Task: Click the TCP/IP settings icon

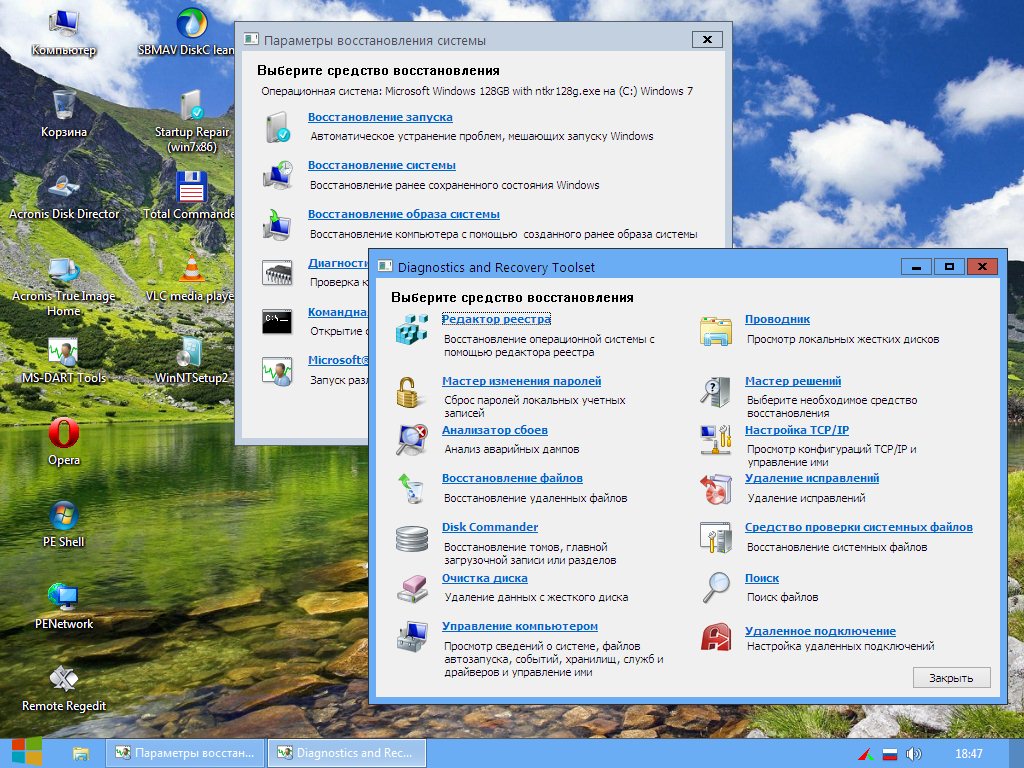Action: point(716,439)
